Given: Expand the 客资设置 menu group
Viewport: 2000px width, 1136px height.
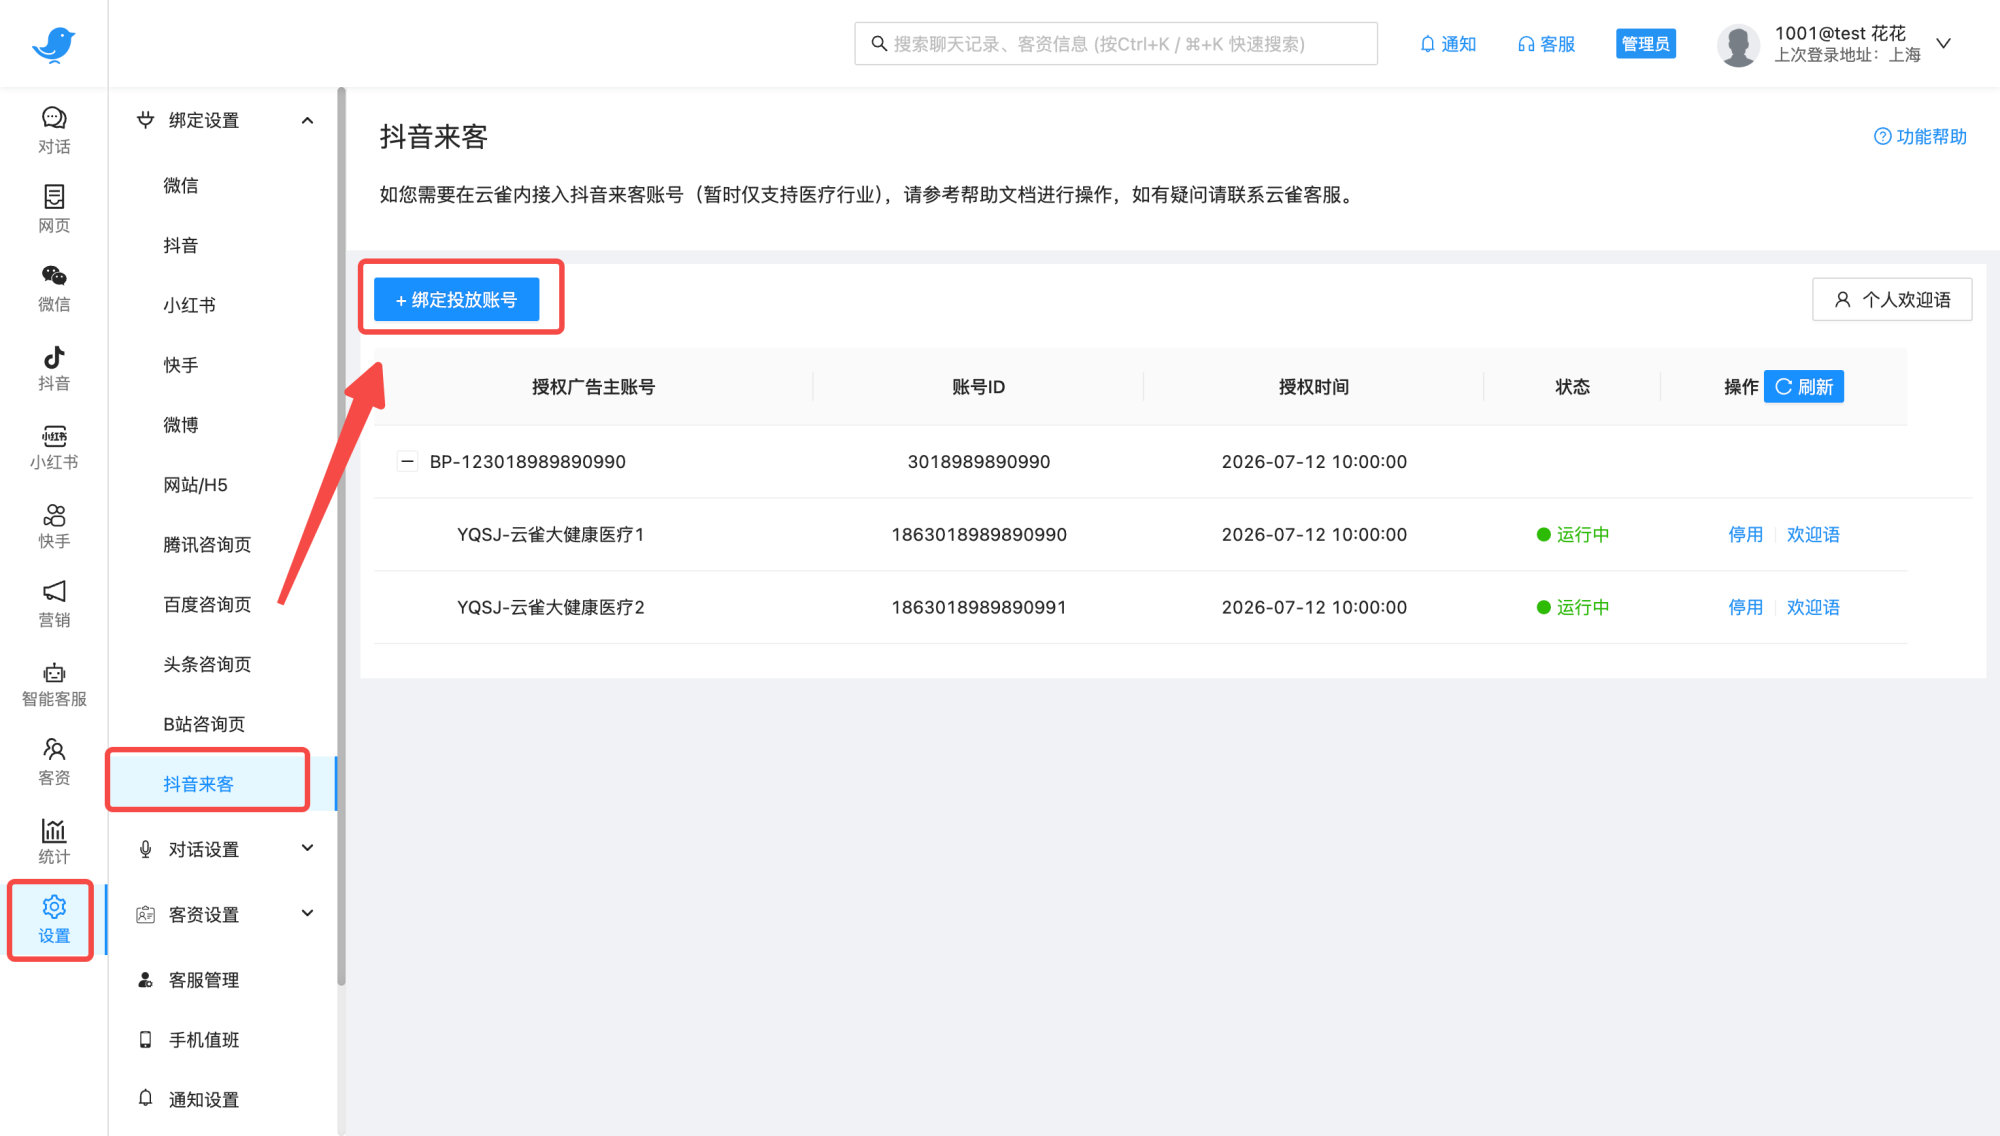Looking at the screenshot, I should pos(307,913).
